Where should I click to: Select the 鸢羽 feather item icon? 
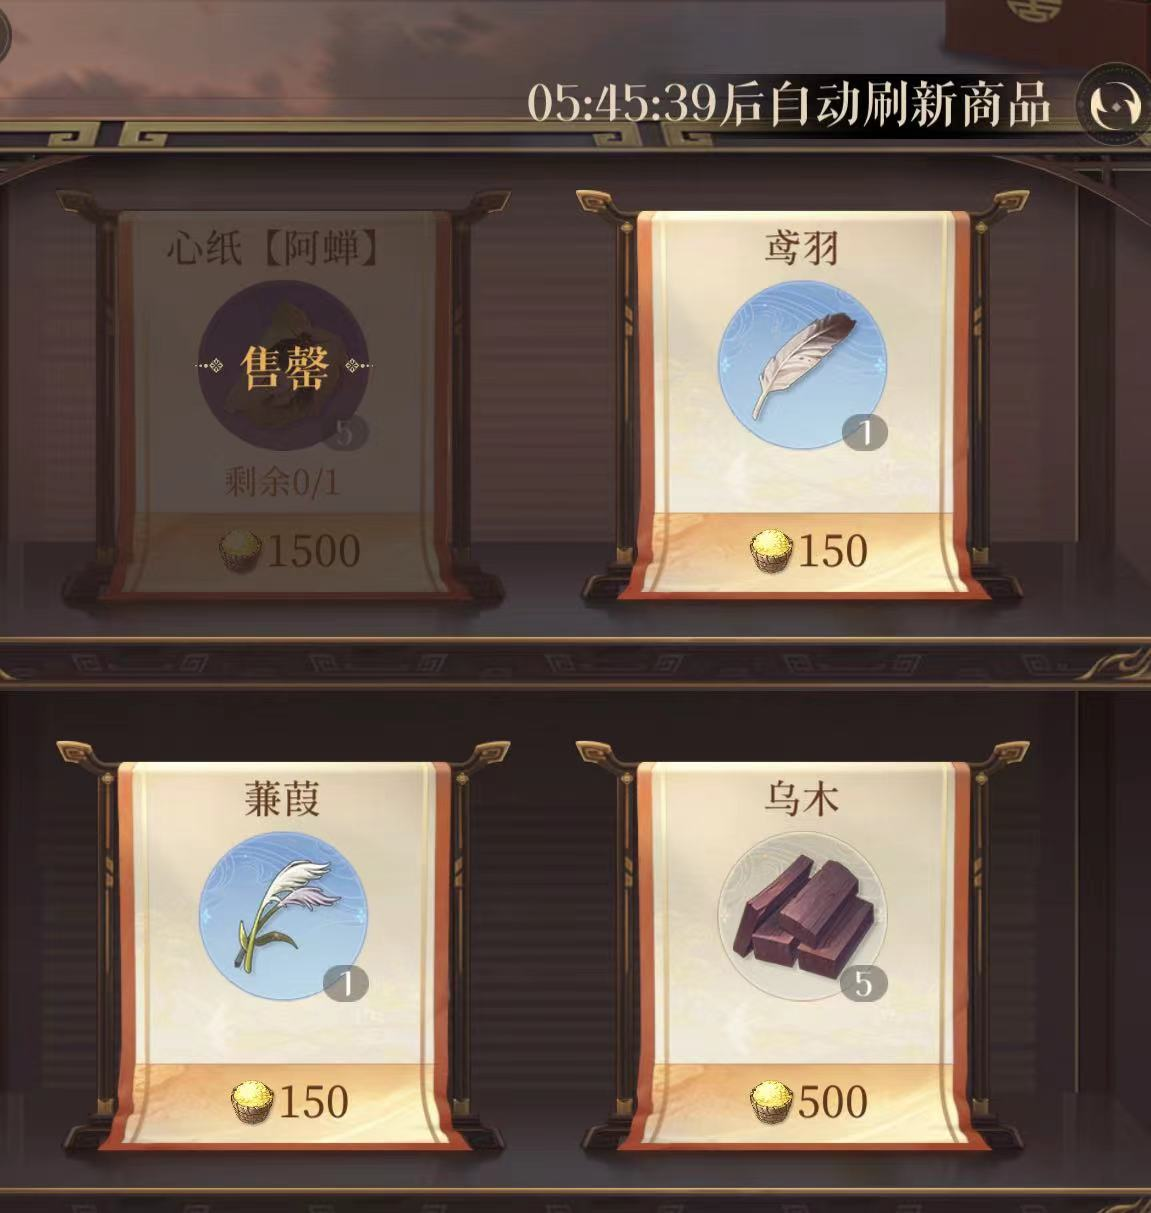pyautogui.click(x=802, y=365)
